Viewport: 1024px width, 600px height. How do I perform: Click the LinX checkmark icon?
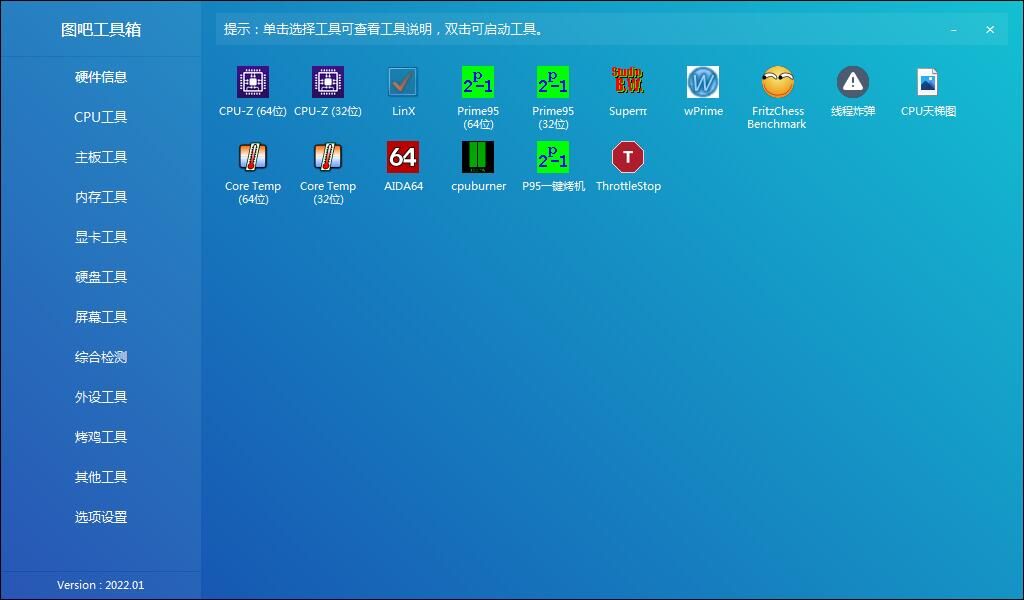coord(403,82)
